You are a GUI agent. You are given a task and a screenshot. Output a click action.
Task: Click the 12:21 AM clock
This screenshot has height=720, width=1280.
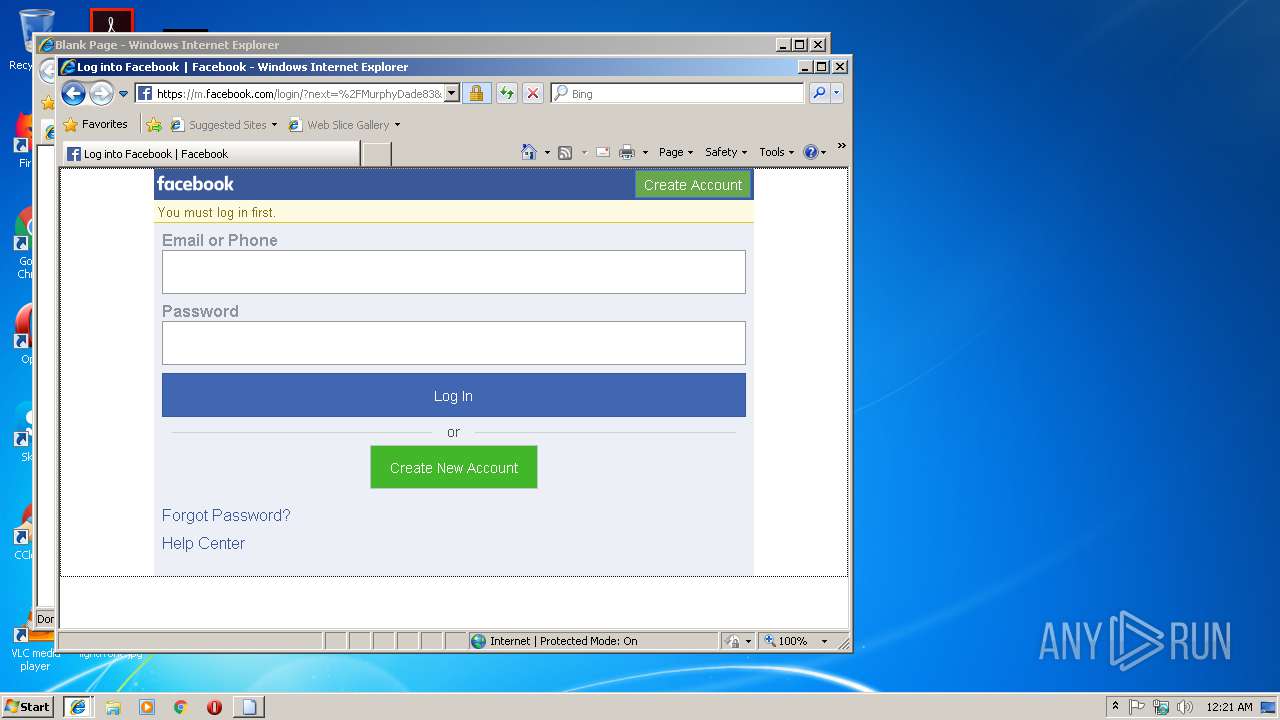click(1229, 707)
